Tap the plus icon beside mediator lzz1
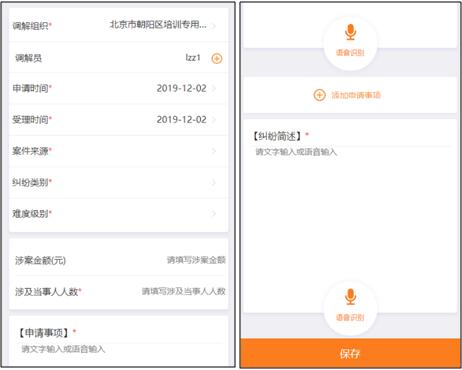The image size is (462, 370). click(x=217, y=59)
